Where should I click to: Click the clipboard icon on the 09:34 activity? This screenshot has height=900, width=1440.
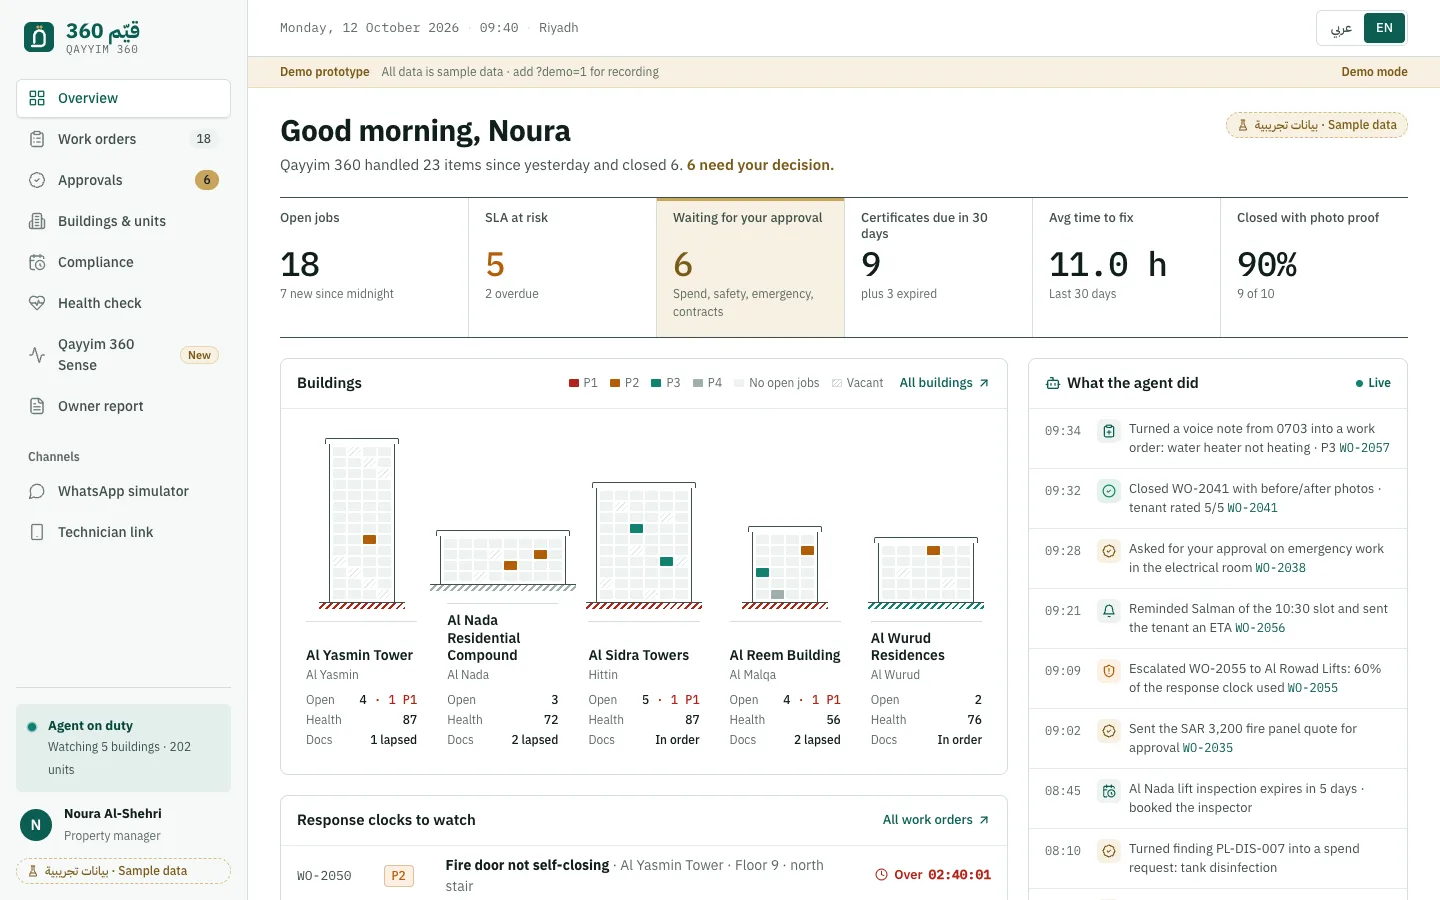(1109, 431)
